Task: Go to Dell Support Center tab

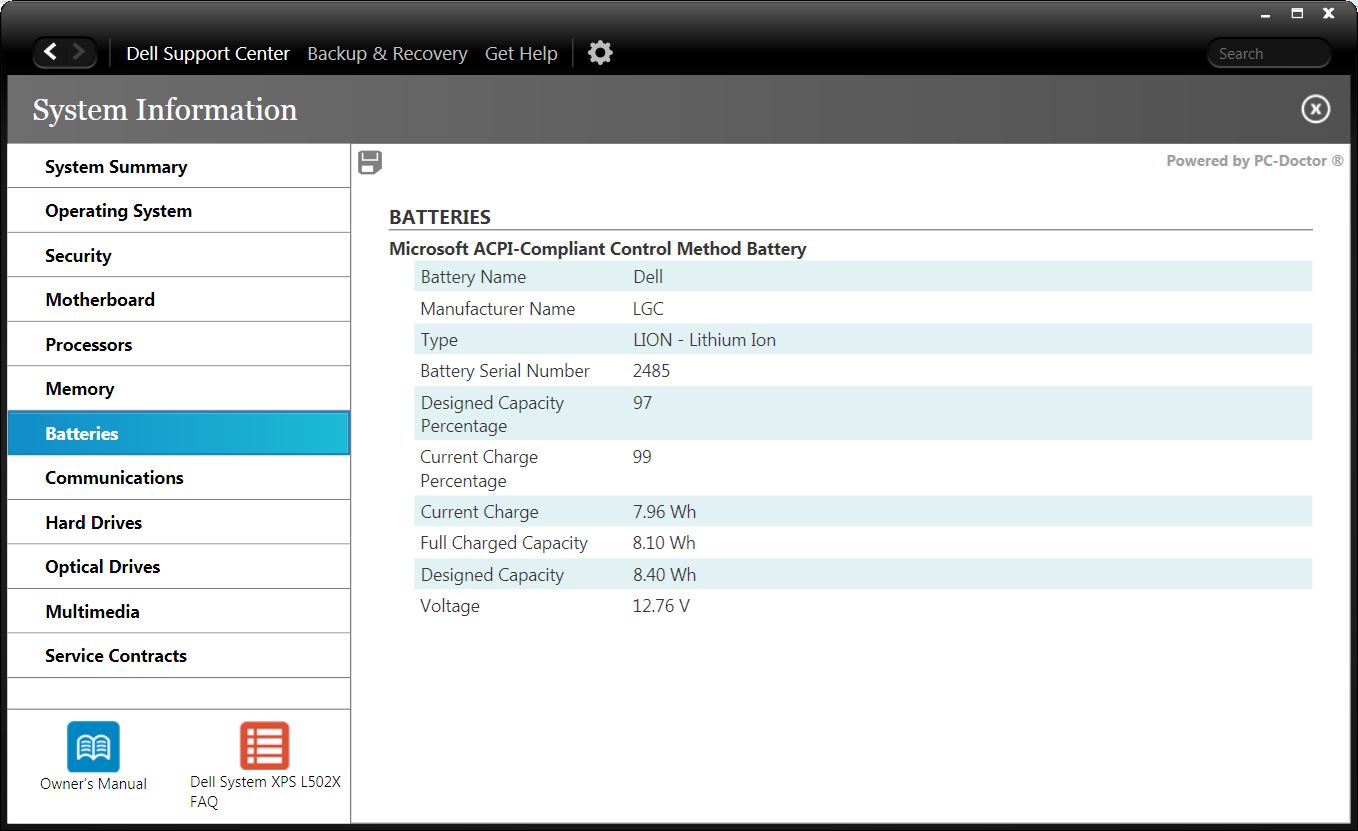Action: (208, 54)
